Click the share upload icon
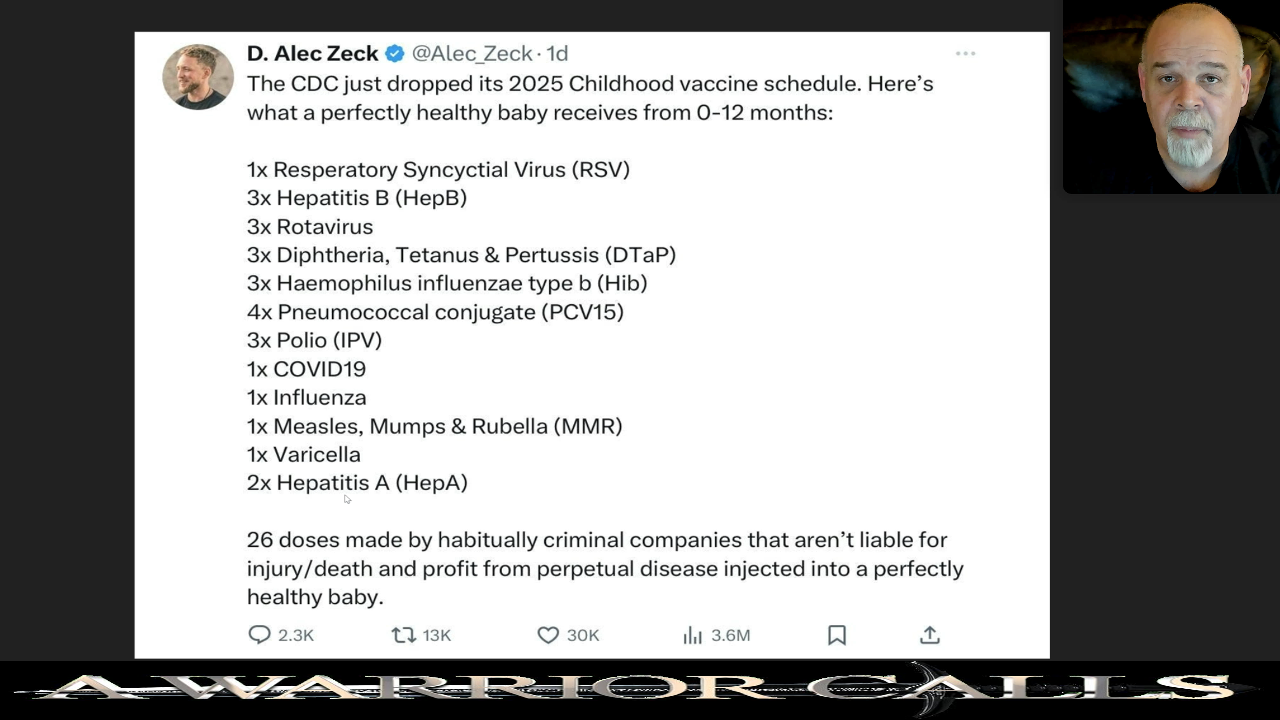The height and width of the screenshot is (720, 1280). pyautogui.click(x=930, y=635)
